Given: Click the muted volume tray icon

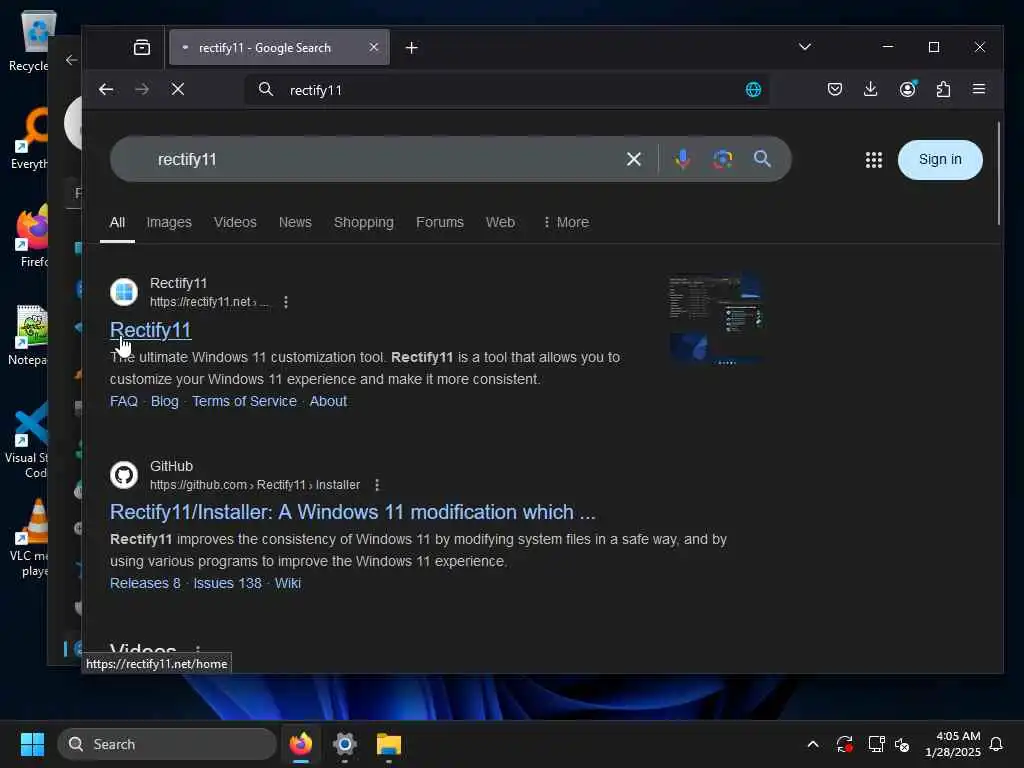Looking at the screenshot, I should click(x=902, y=744).
